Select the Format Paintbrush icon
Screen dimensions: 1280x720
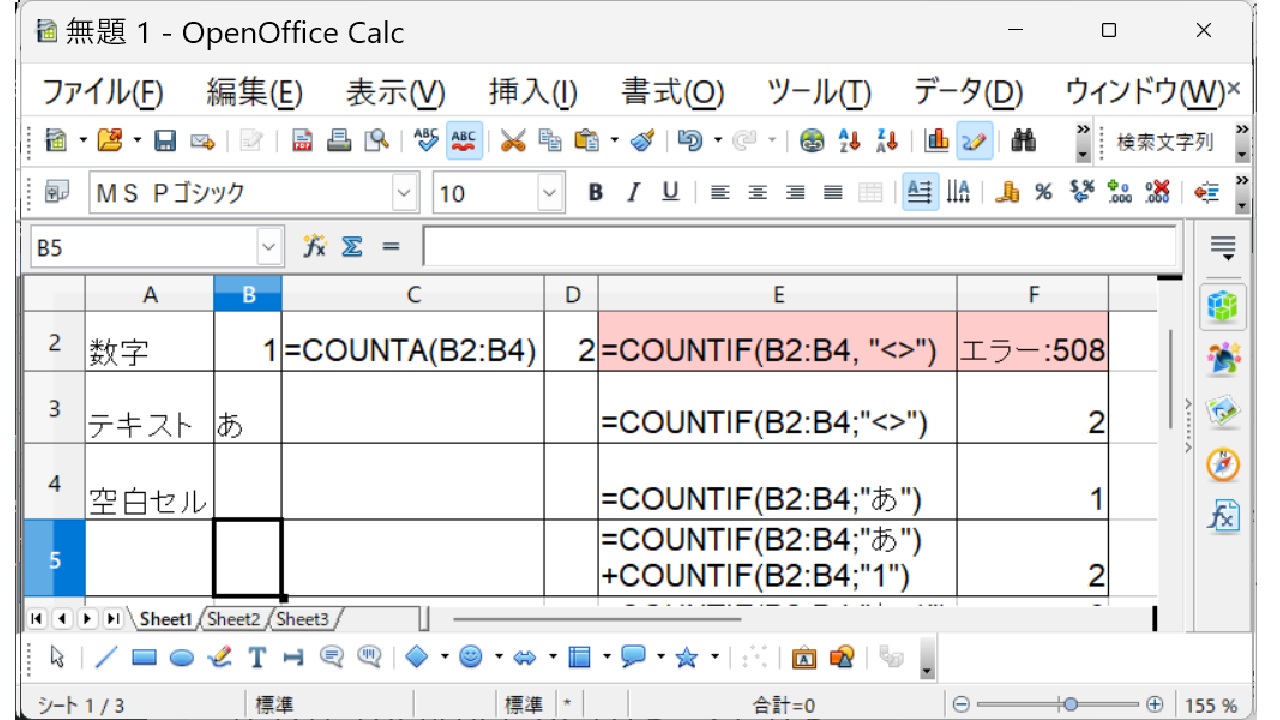[642, 142]
